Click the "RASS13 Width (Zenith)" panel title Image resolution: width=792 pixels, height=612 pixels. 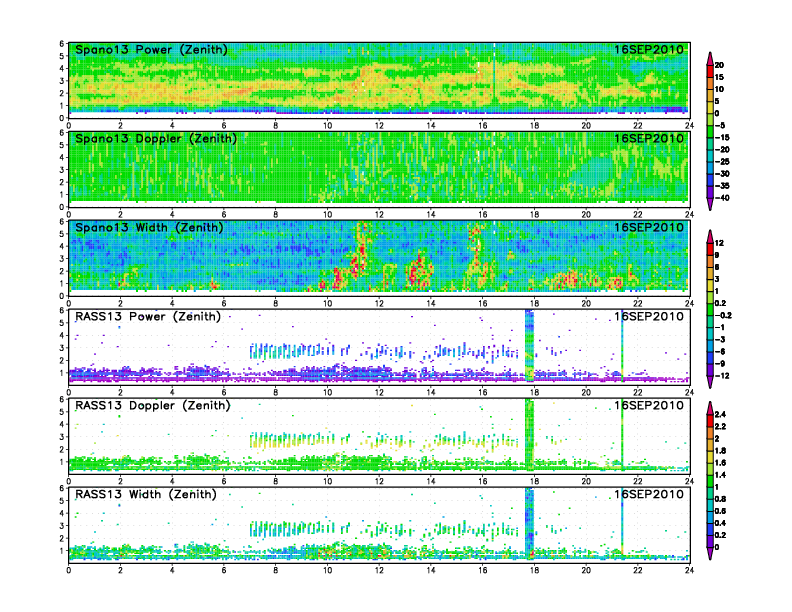(x=145, y=494)
